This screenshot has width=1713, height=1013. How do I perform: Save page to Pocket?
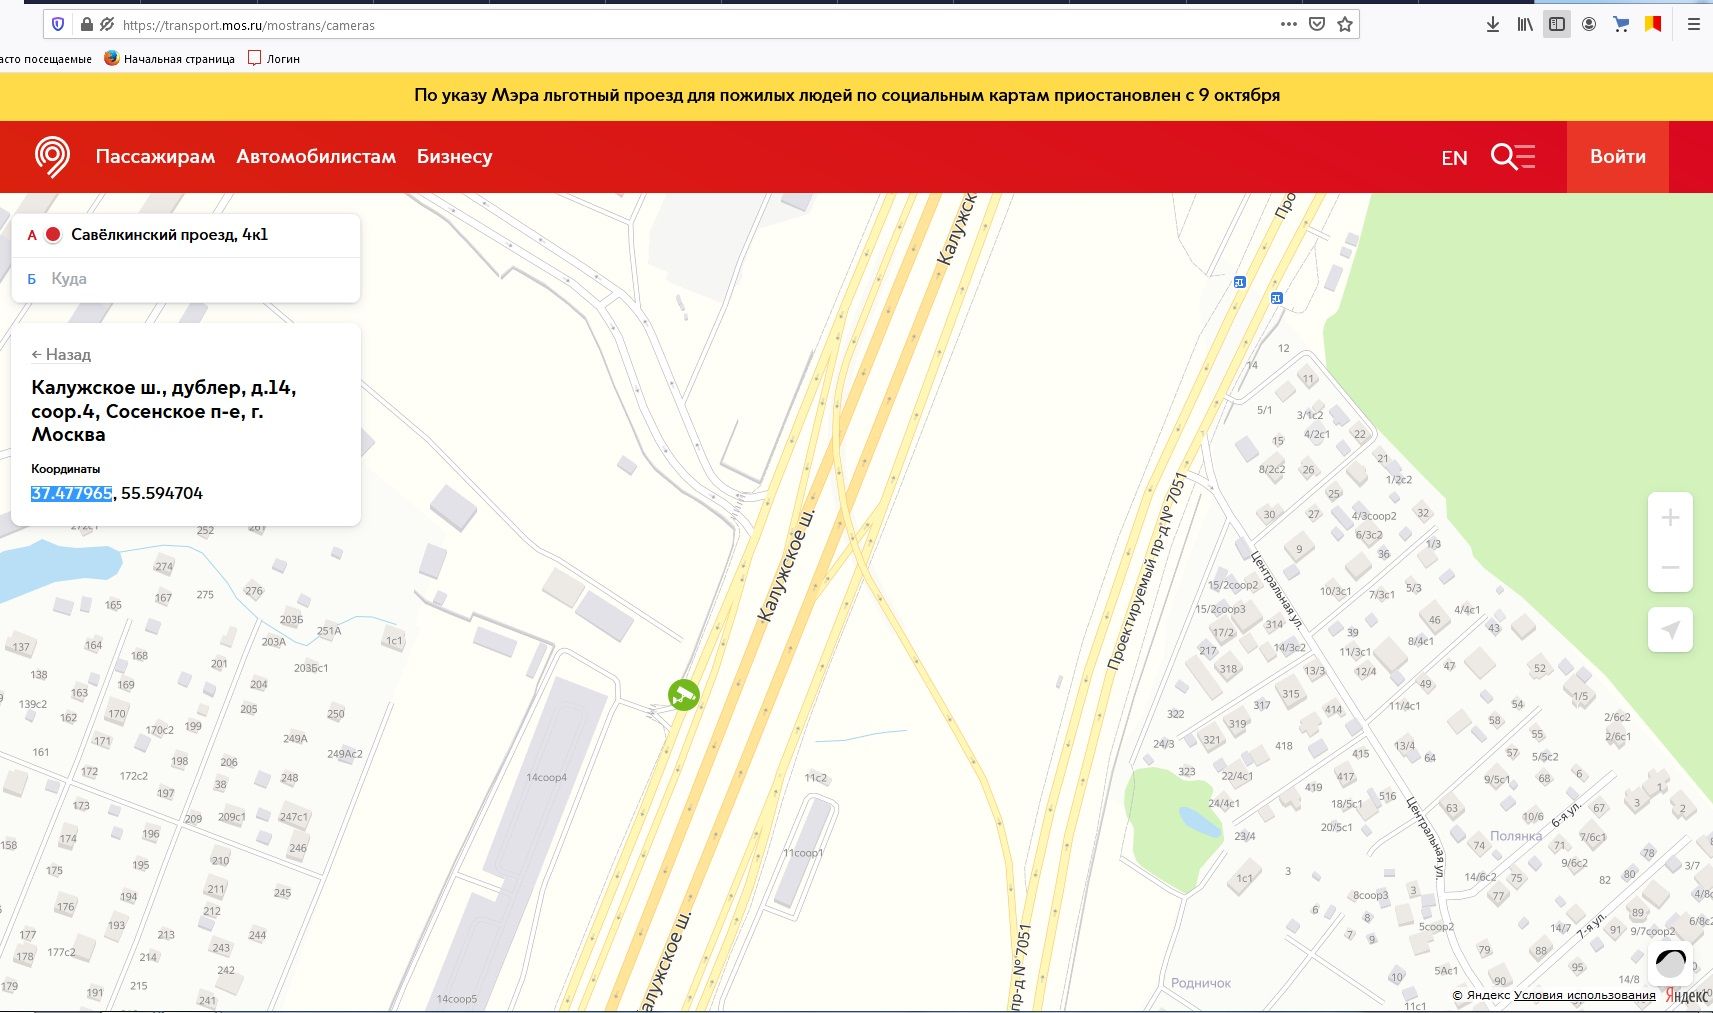tap(1317, 25)
